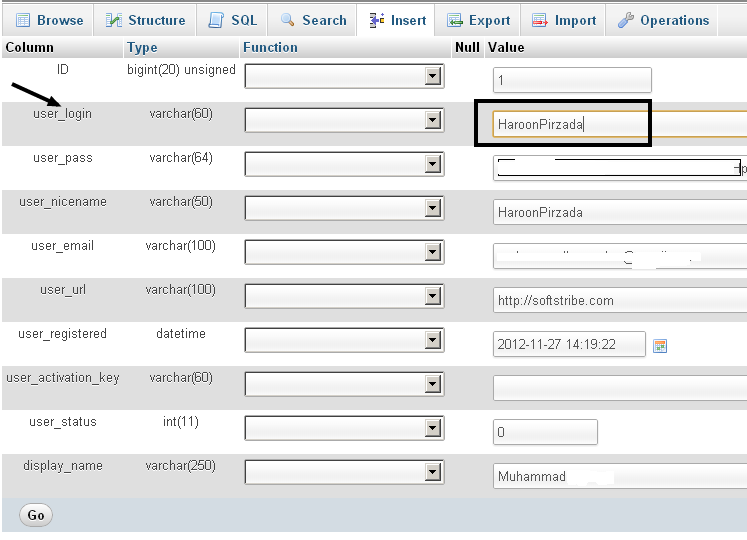
Task: Click the datetime type text
Action: [x=181, y=334]
